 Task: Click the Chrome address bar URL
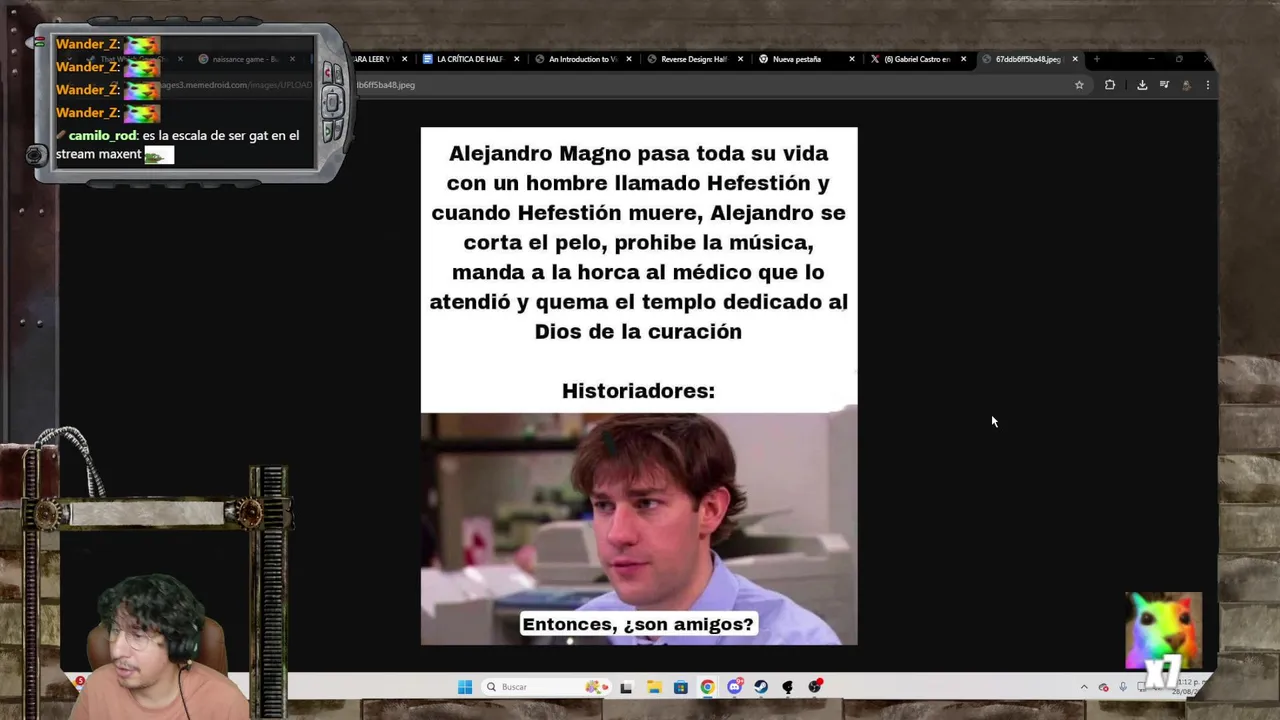(x=385, y=85)
